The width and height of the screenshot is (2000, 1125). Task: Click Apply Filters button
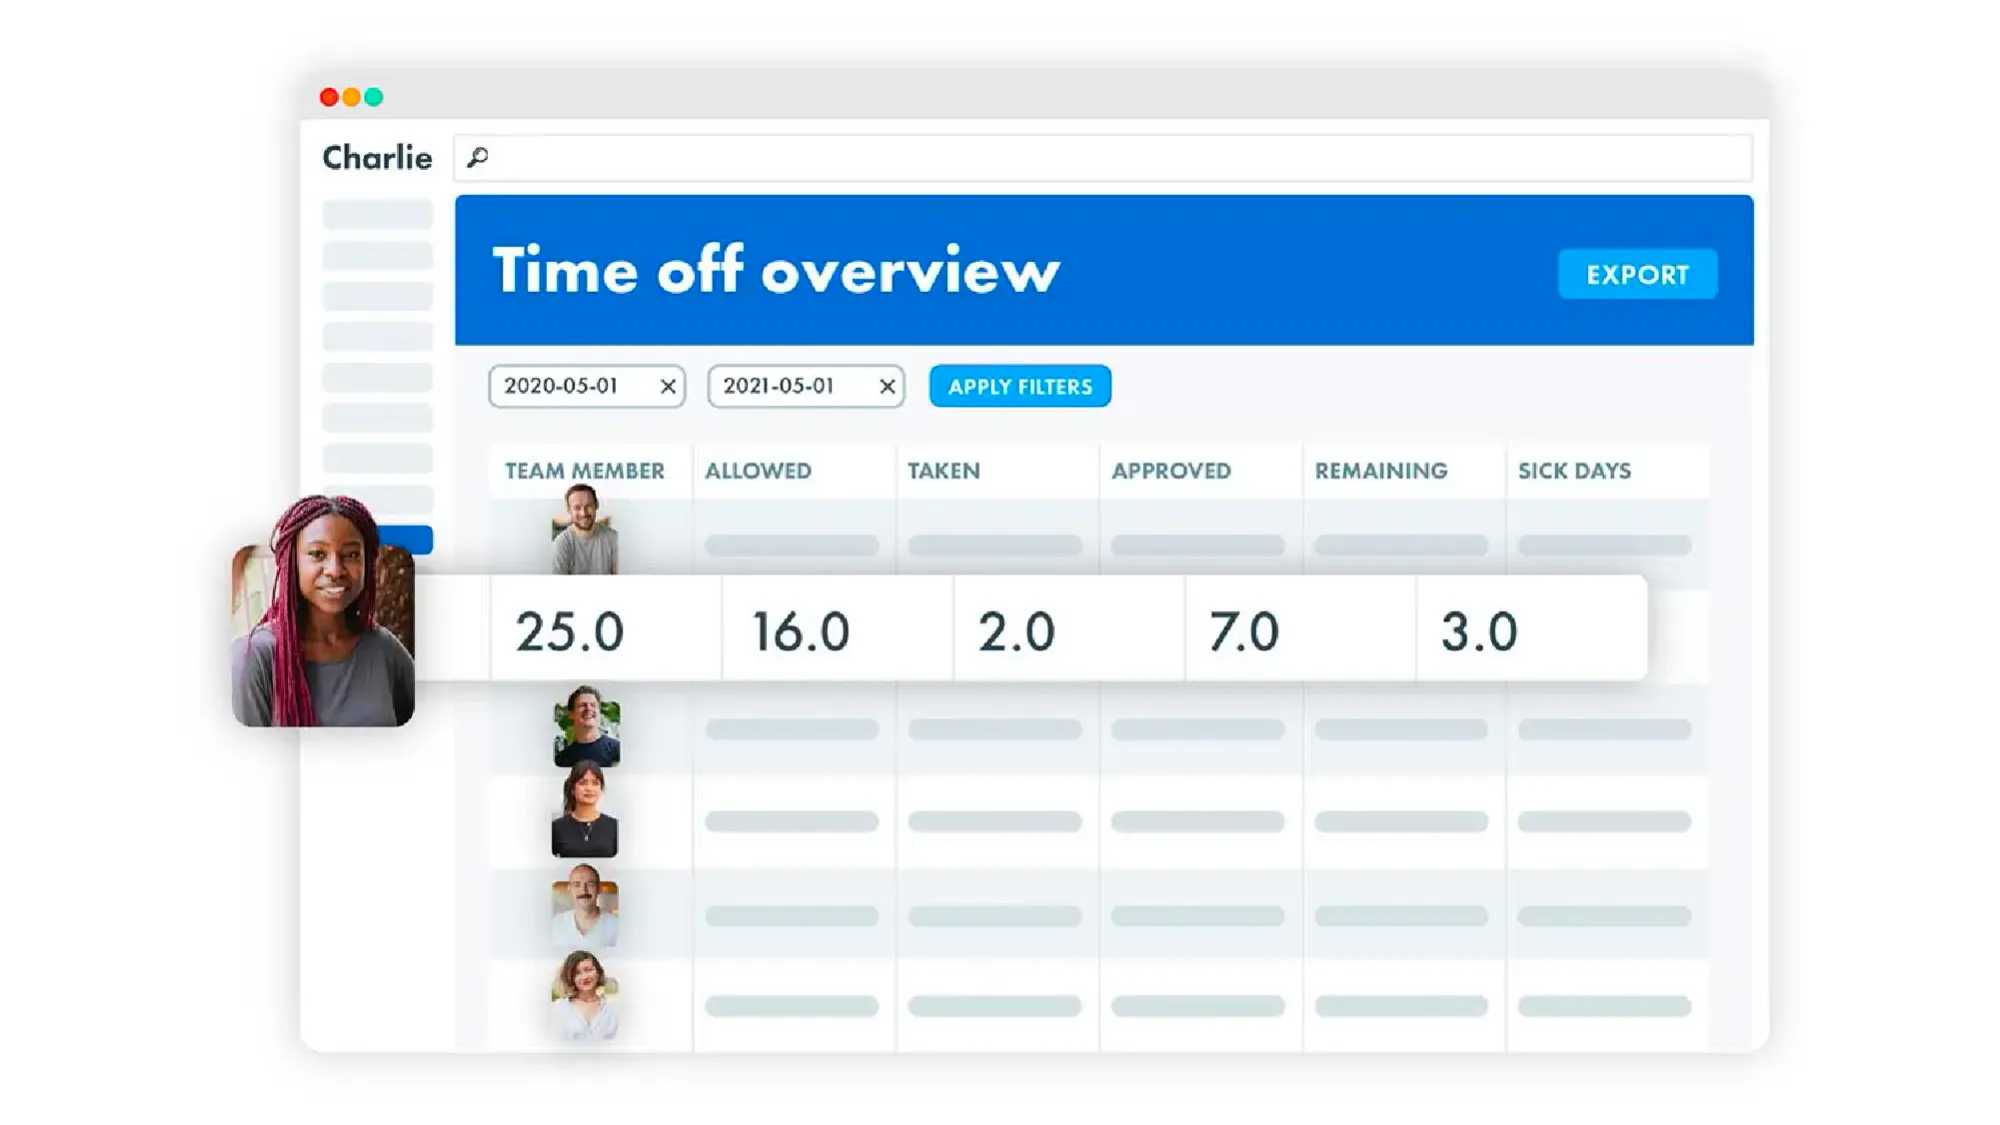pyautogui.click(x=1021, y=386)
